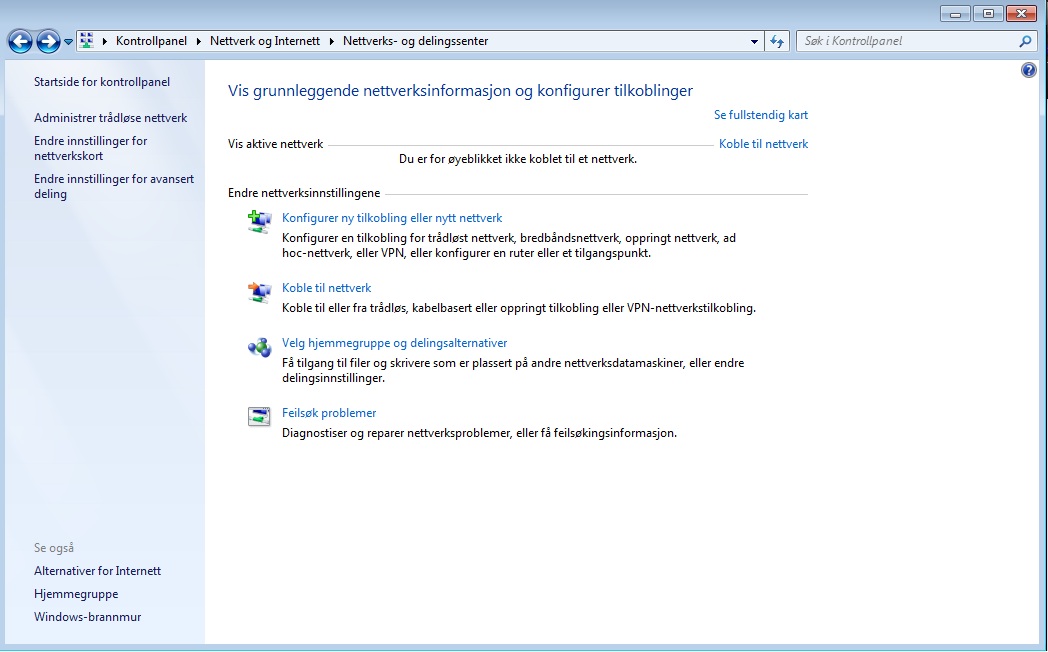The width and height of the screenshot is (1048, 652).
Task: Click the heading 'Vis grunnleggende nettverksinformasjon og konfigurer tilkoblinger'
Action: [461, 91]
